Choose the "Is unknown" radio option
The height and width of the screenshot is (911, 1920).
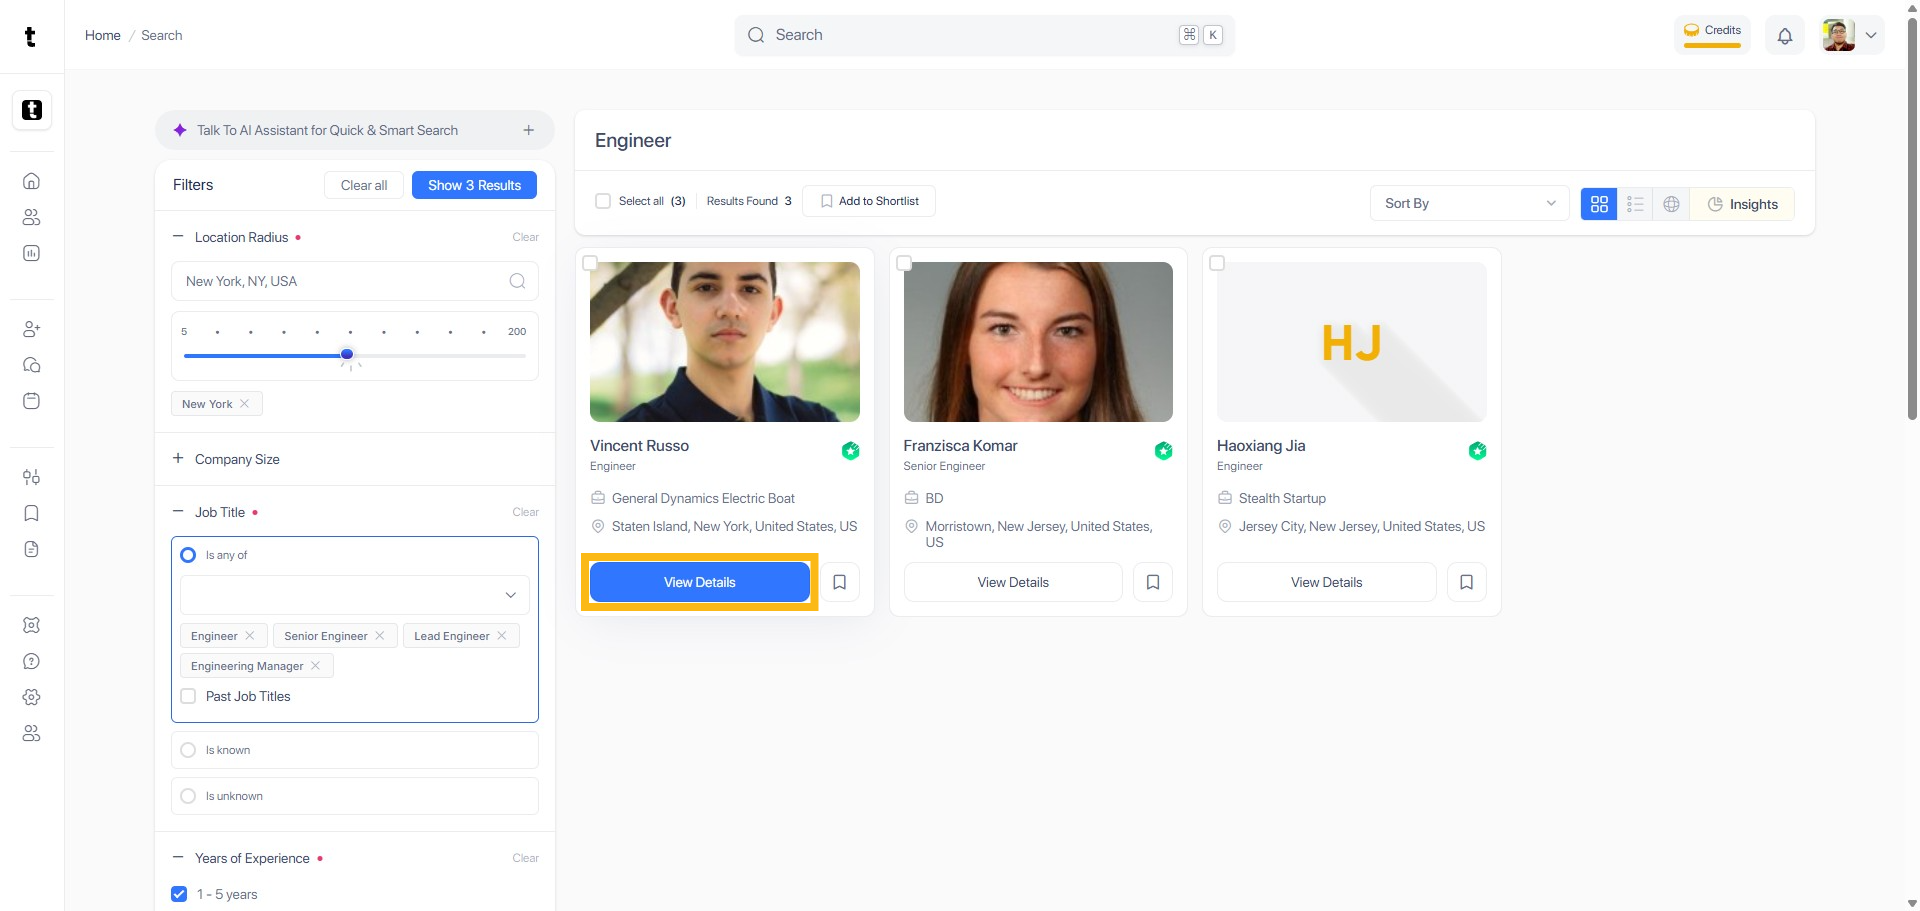click(188, 796)
